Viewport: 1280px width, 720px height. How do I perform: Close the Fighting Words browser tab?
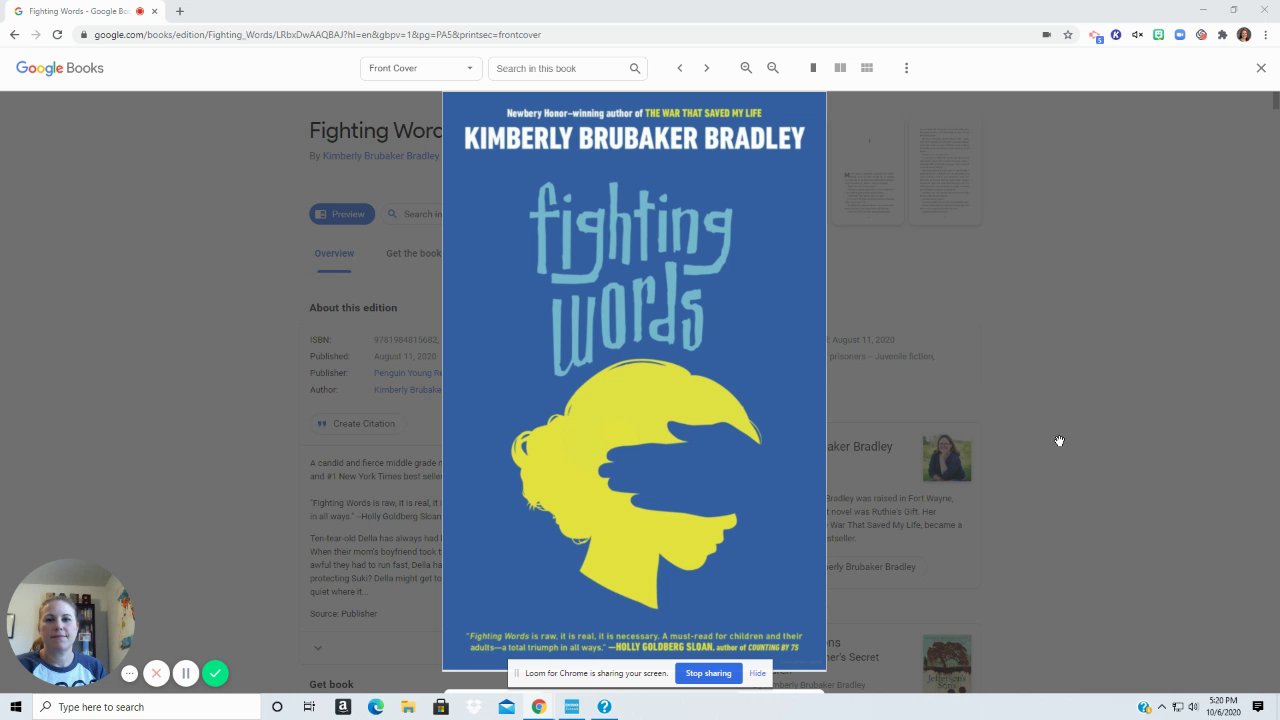click(x=154, y=11)
